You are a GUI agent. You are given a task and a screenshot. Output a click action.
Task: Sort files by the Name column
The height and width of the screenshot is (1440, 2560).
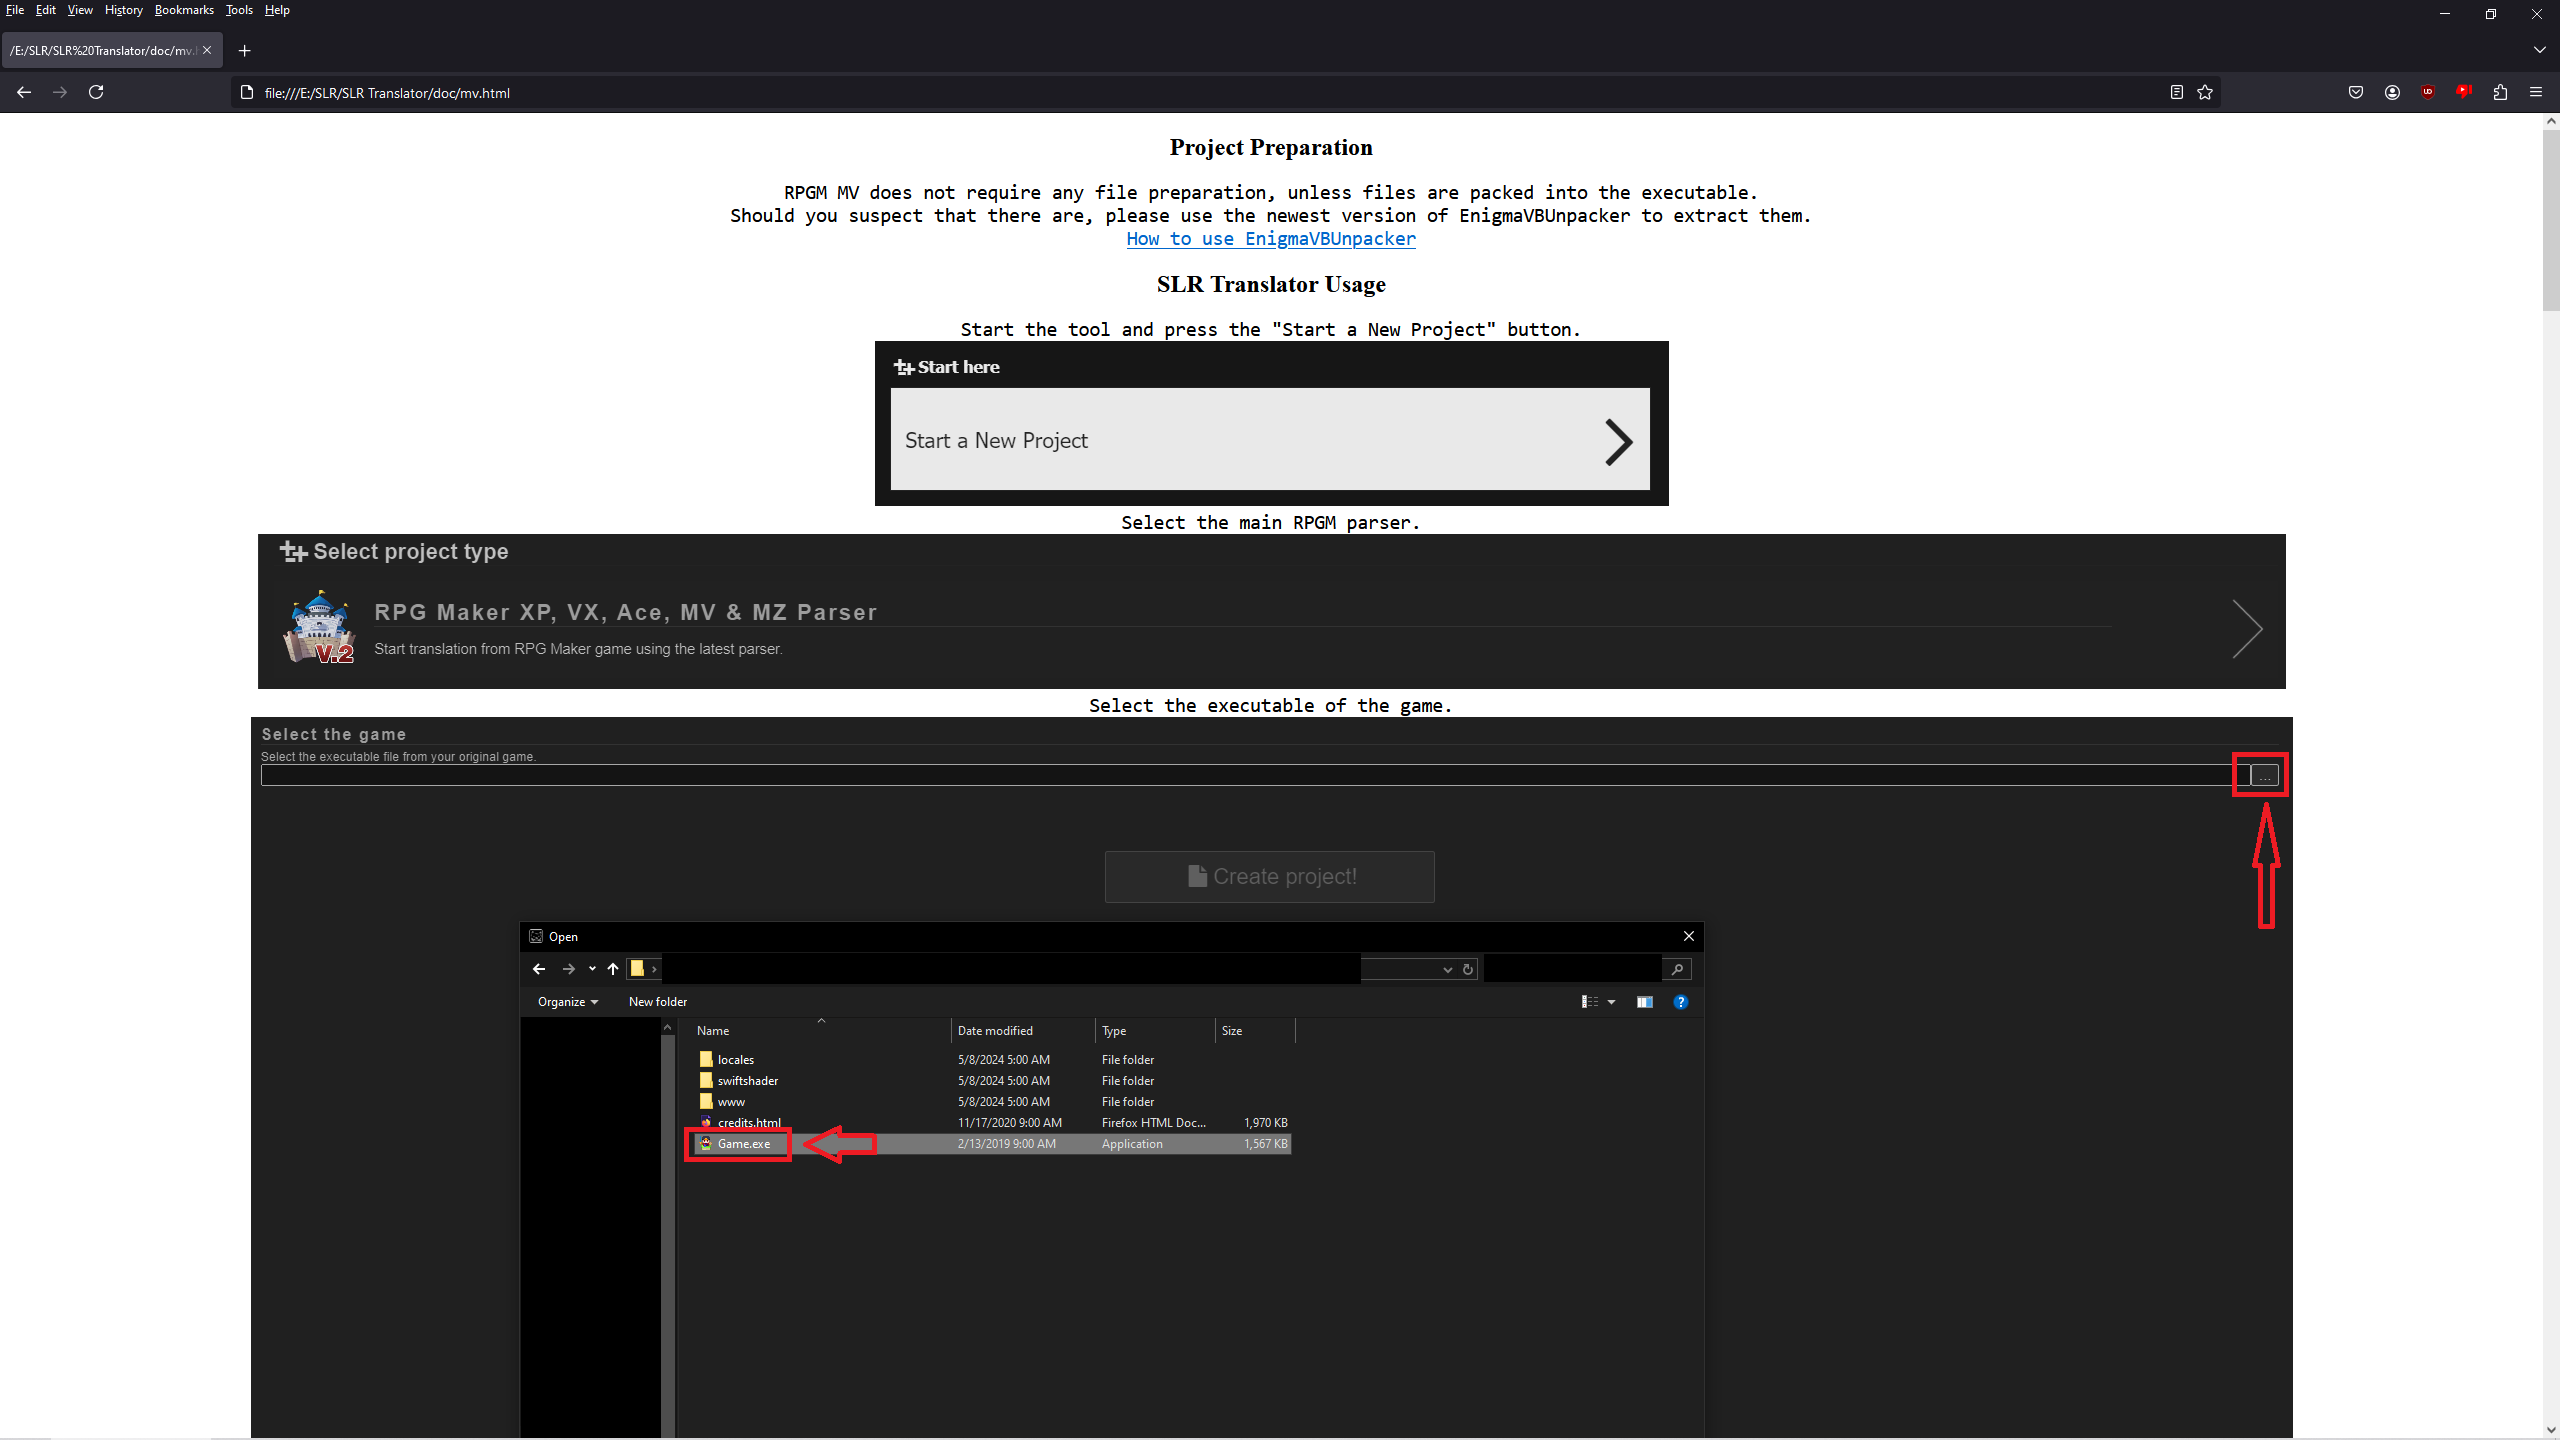[x=820, y=1031]
